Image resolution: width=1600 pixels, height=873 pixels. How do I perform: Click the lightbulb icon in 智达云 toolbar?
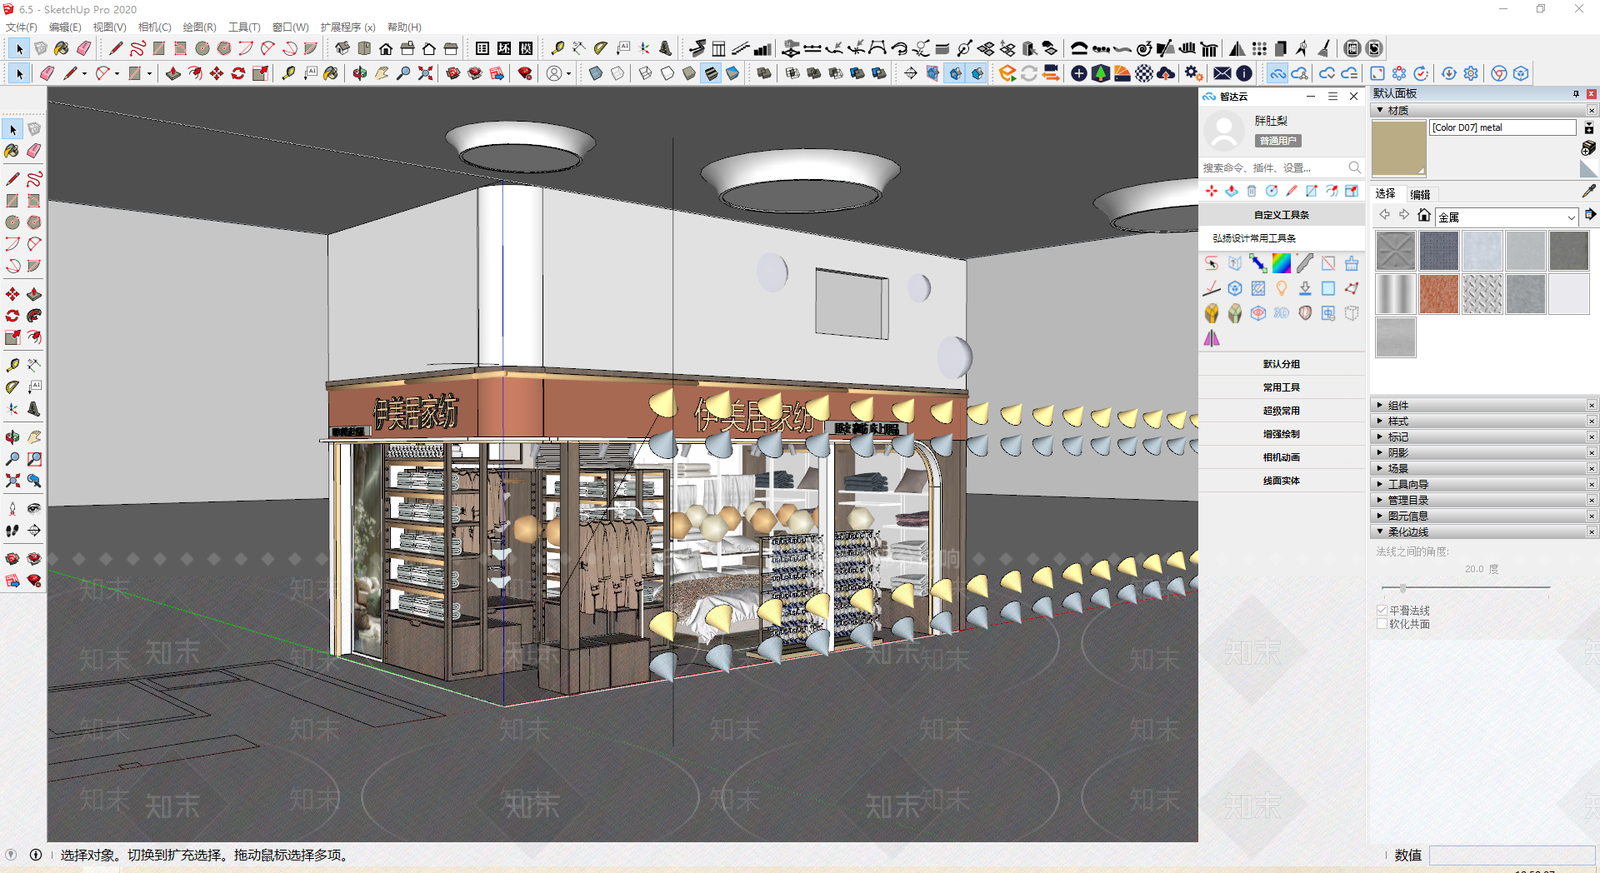pos(1281,289)
